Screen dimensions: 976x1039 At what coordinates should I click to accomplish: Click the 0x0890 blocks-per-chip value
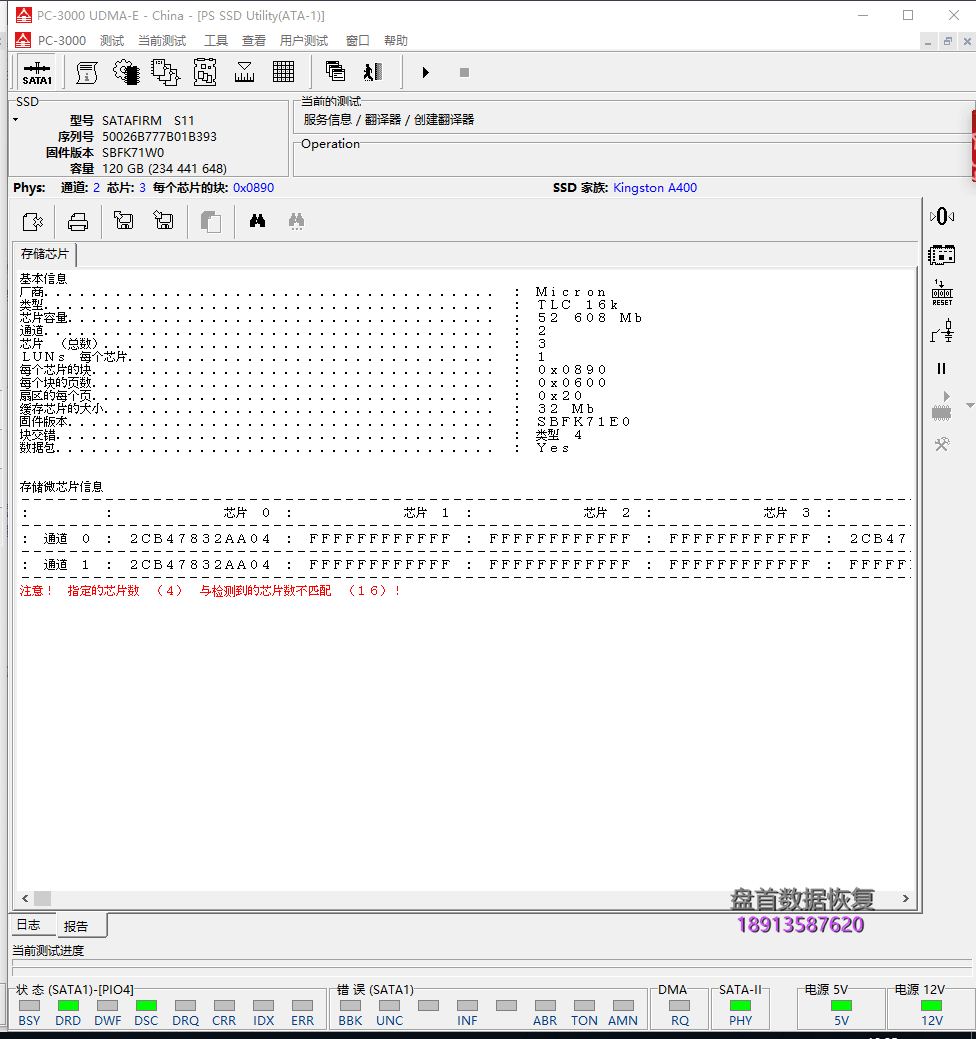click(253, 188)
